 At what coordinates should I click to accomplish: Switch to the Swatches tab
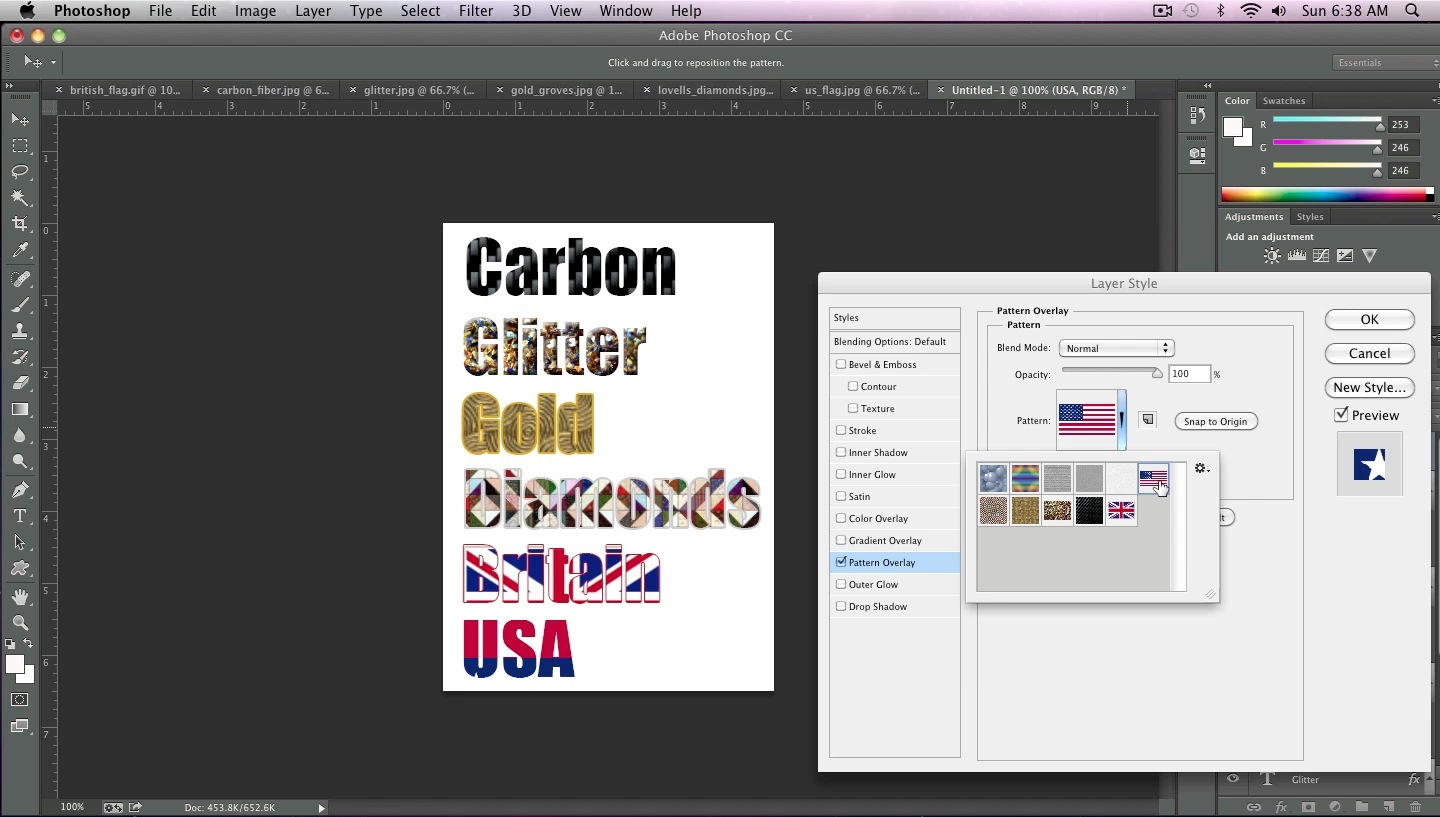(1284, 101)
